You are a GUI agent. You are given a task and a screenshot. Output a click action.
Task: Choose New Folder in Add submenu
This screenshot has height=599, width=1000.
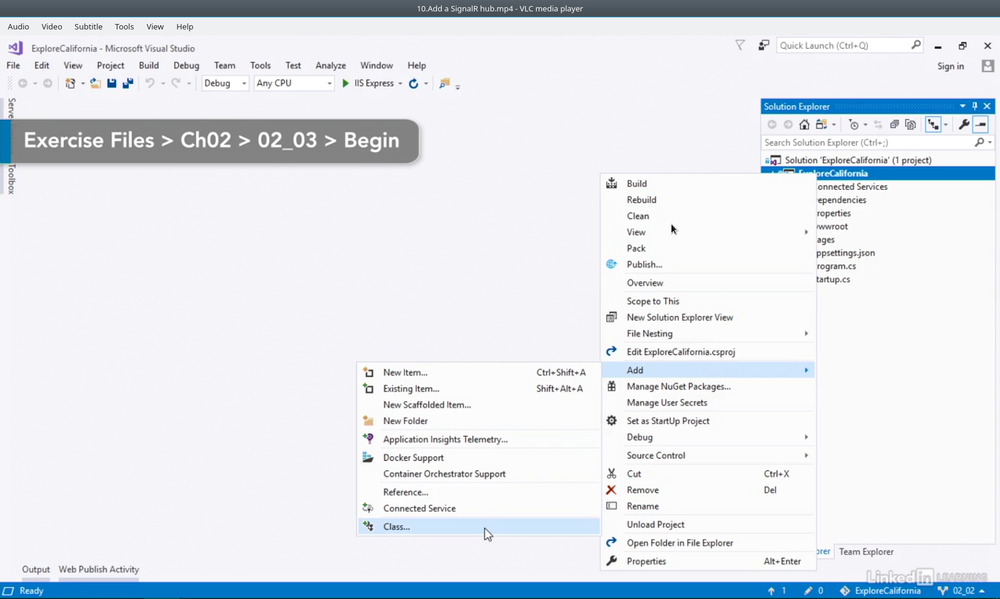pos(478,421)
